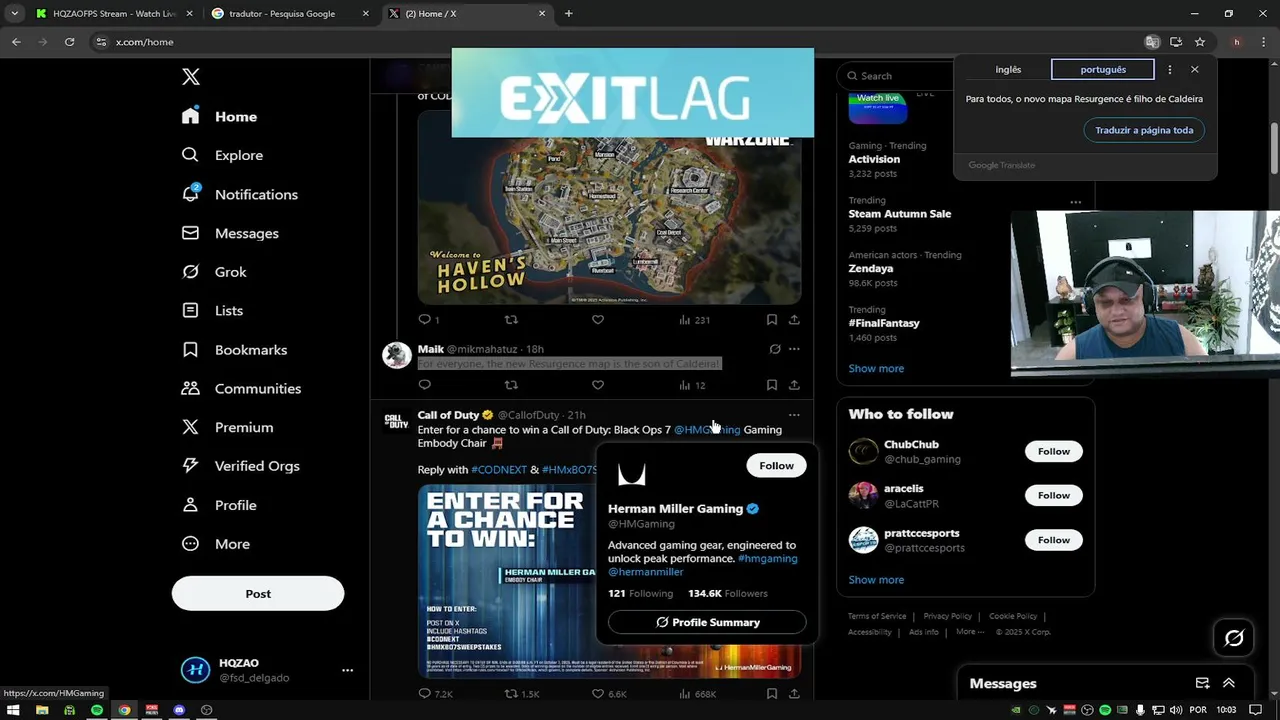Click the Post button

[x=258, y=594]
